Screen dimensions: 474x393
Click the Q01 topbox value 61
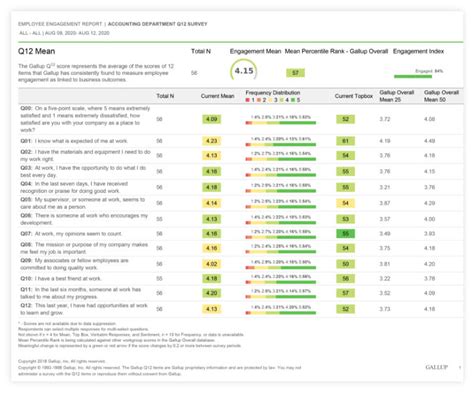point(346,141)
